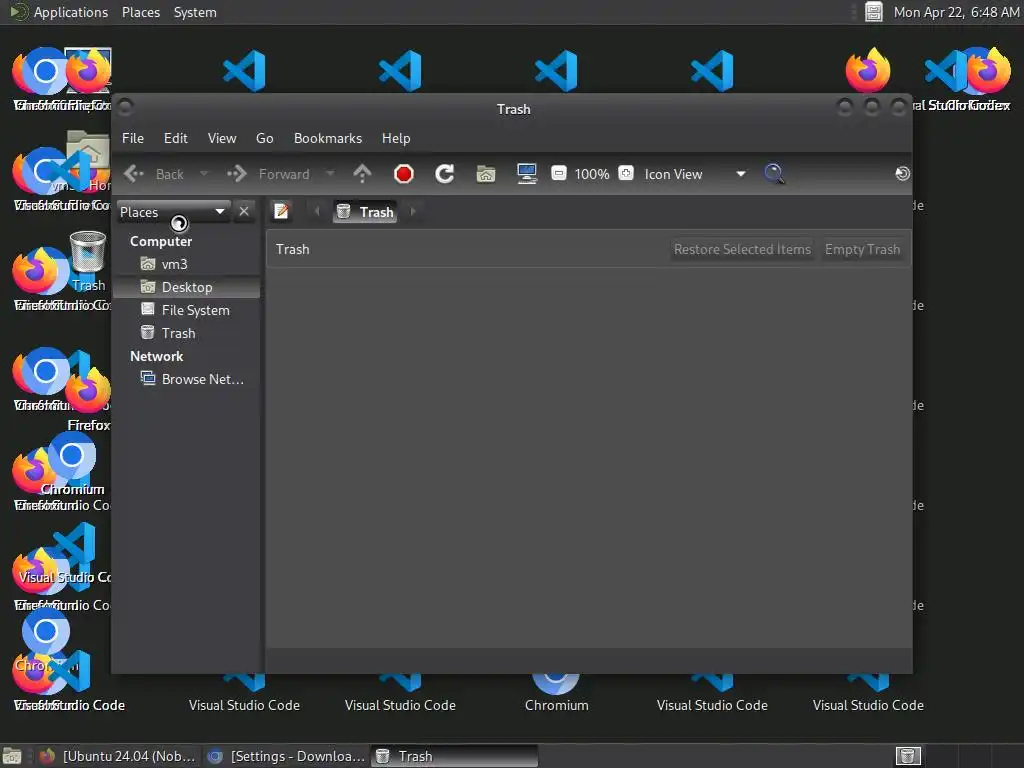Close the side pane with X
This screenshot has height=768, width=1024.
point(244,212)
